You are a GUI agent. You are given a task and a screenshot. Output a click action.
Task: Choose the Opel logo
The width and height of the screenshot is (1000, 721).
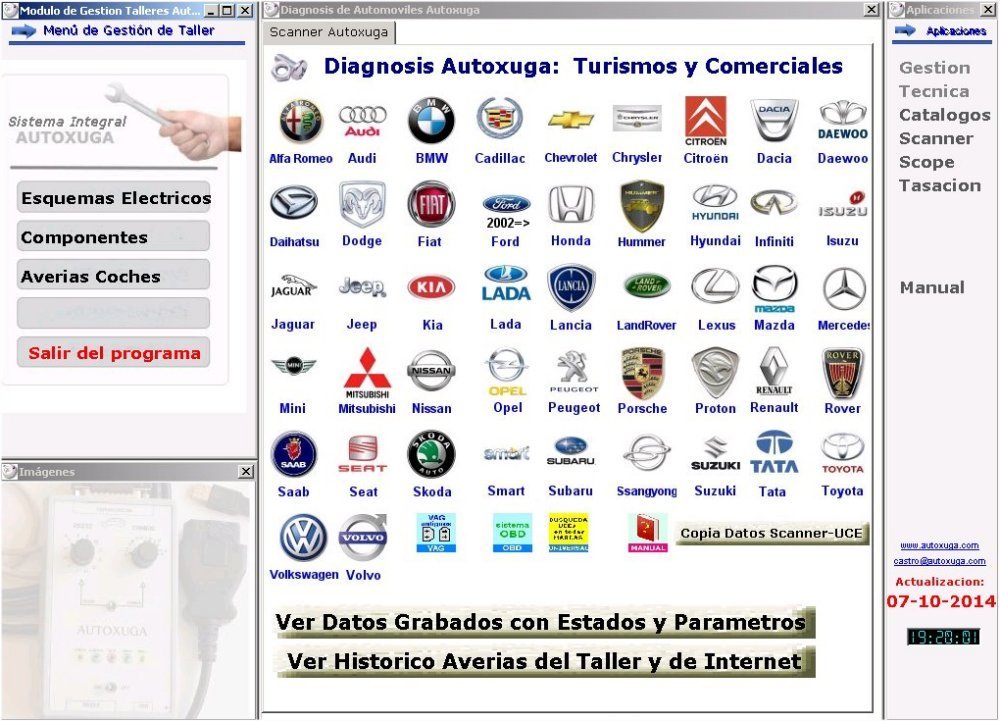coord(507,372)
